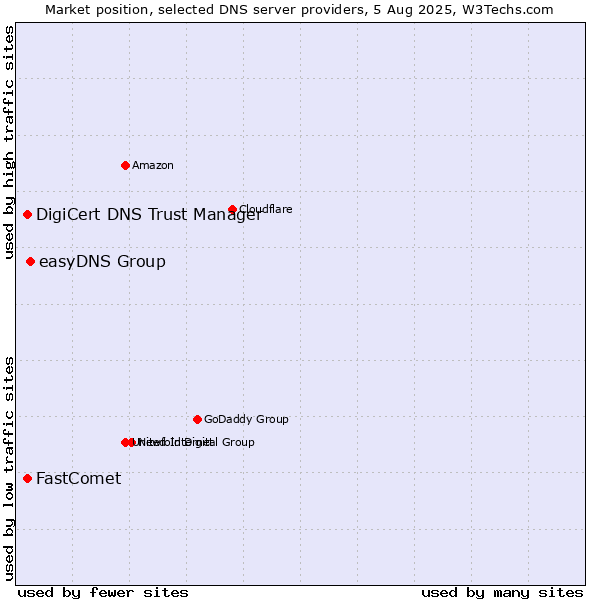Click 'used by low traffic sites' axis label
This screenshot has width=600, height=600.
[8, 469]
